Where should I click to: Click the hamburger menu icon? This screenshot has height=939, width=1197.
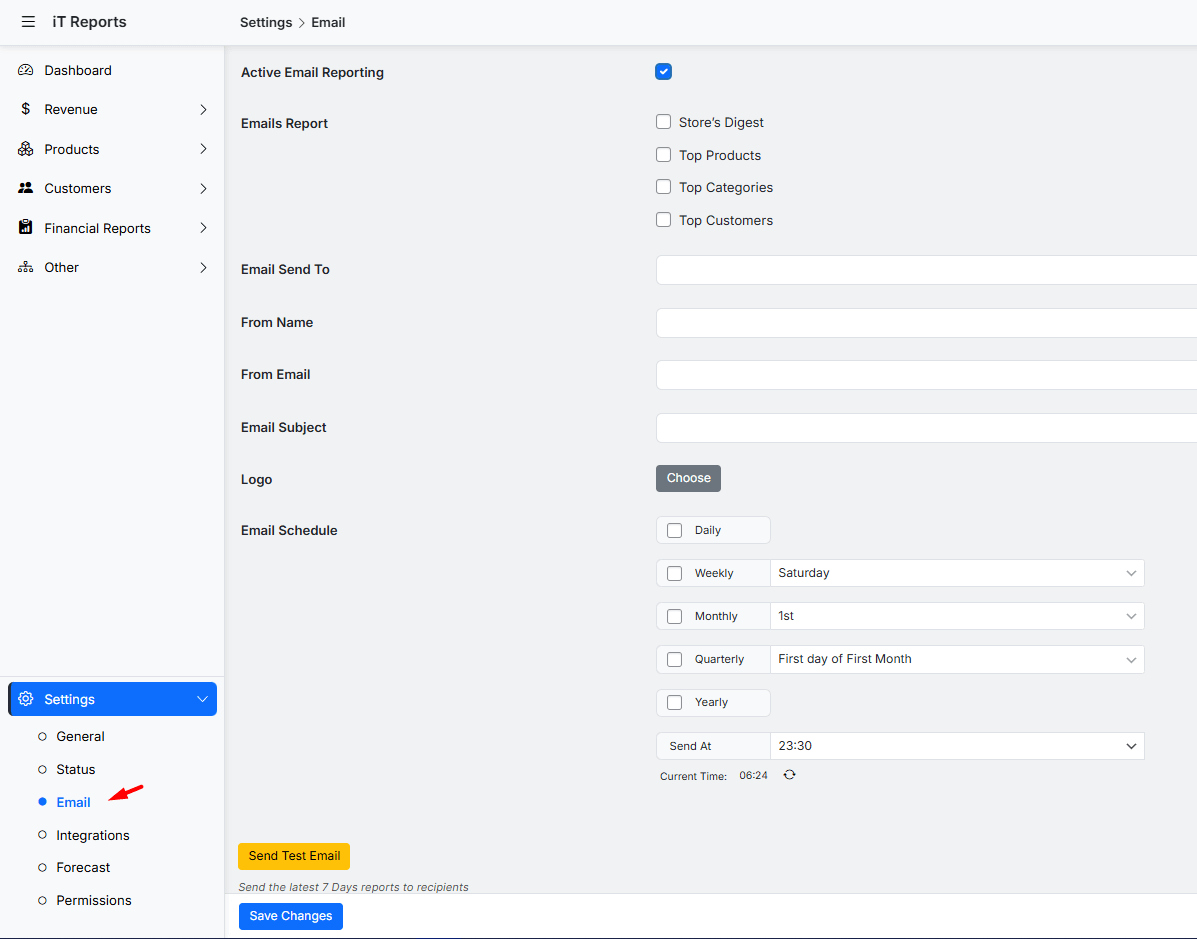(x=28, y=22)
